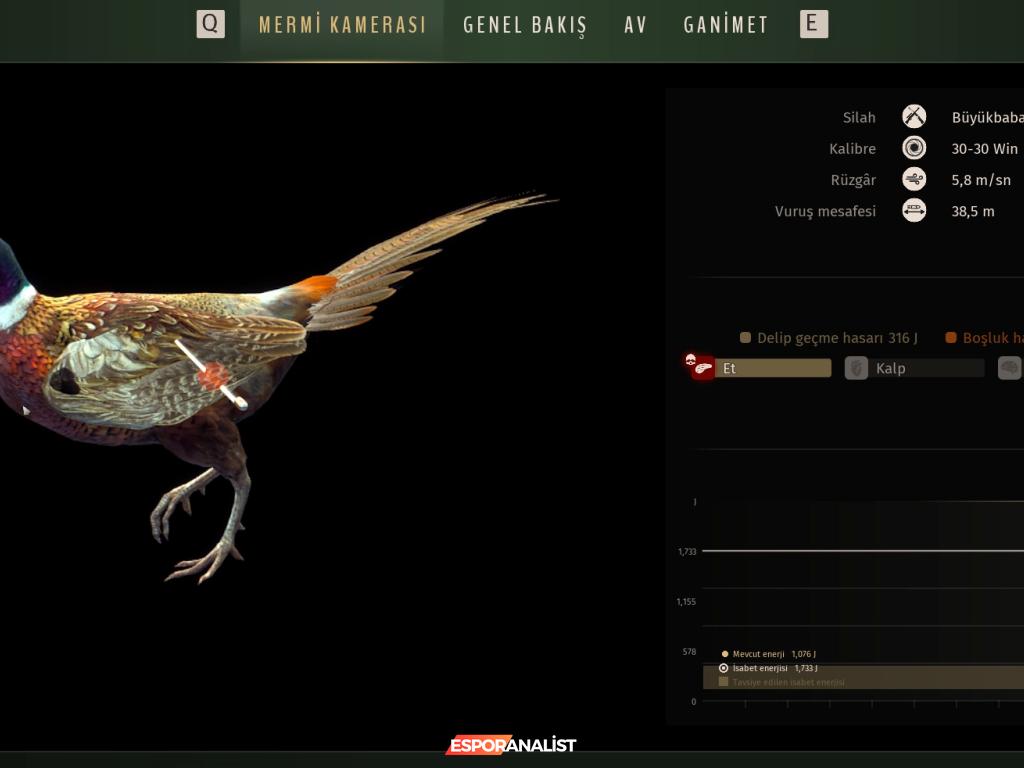Click the red bullet wound on the pheasant
The image size is (1024, 768).
[212, 376]
